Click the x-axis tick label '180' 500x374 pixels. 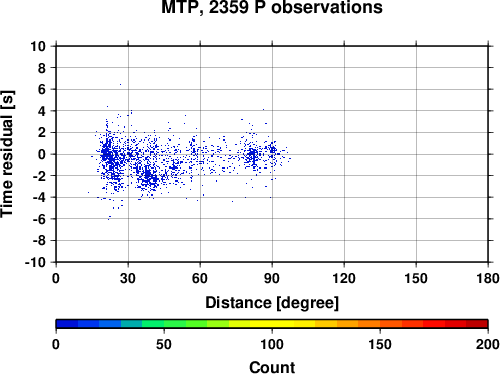pyautogui.click(x=488, y=278)
